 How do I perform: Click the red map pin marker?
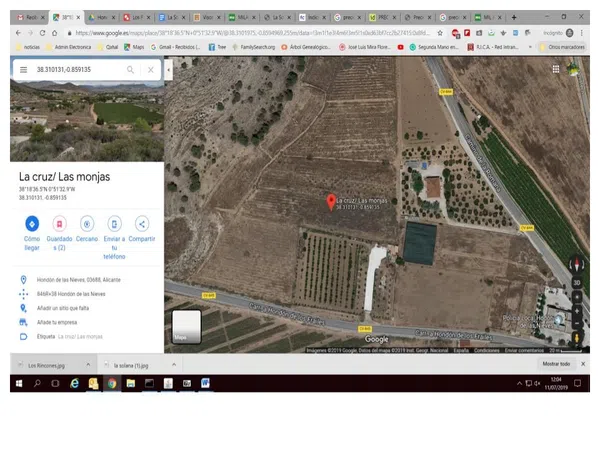point(332,202)
